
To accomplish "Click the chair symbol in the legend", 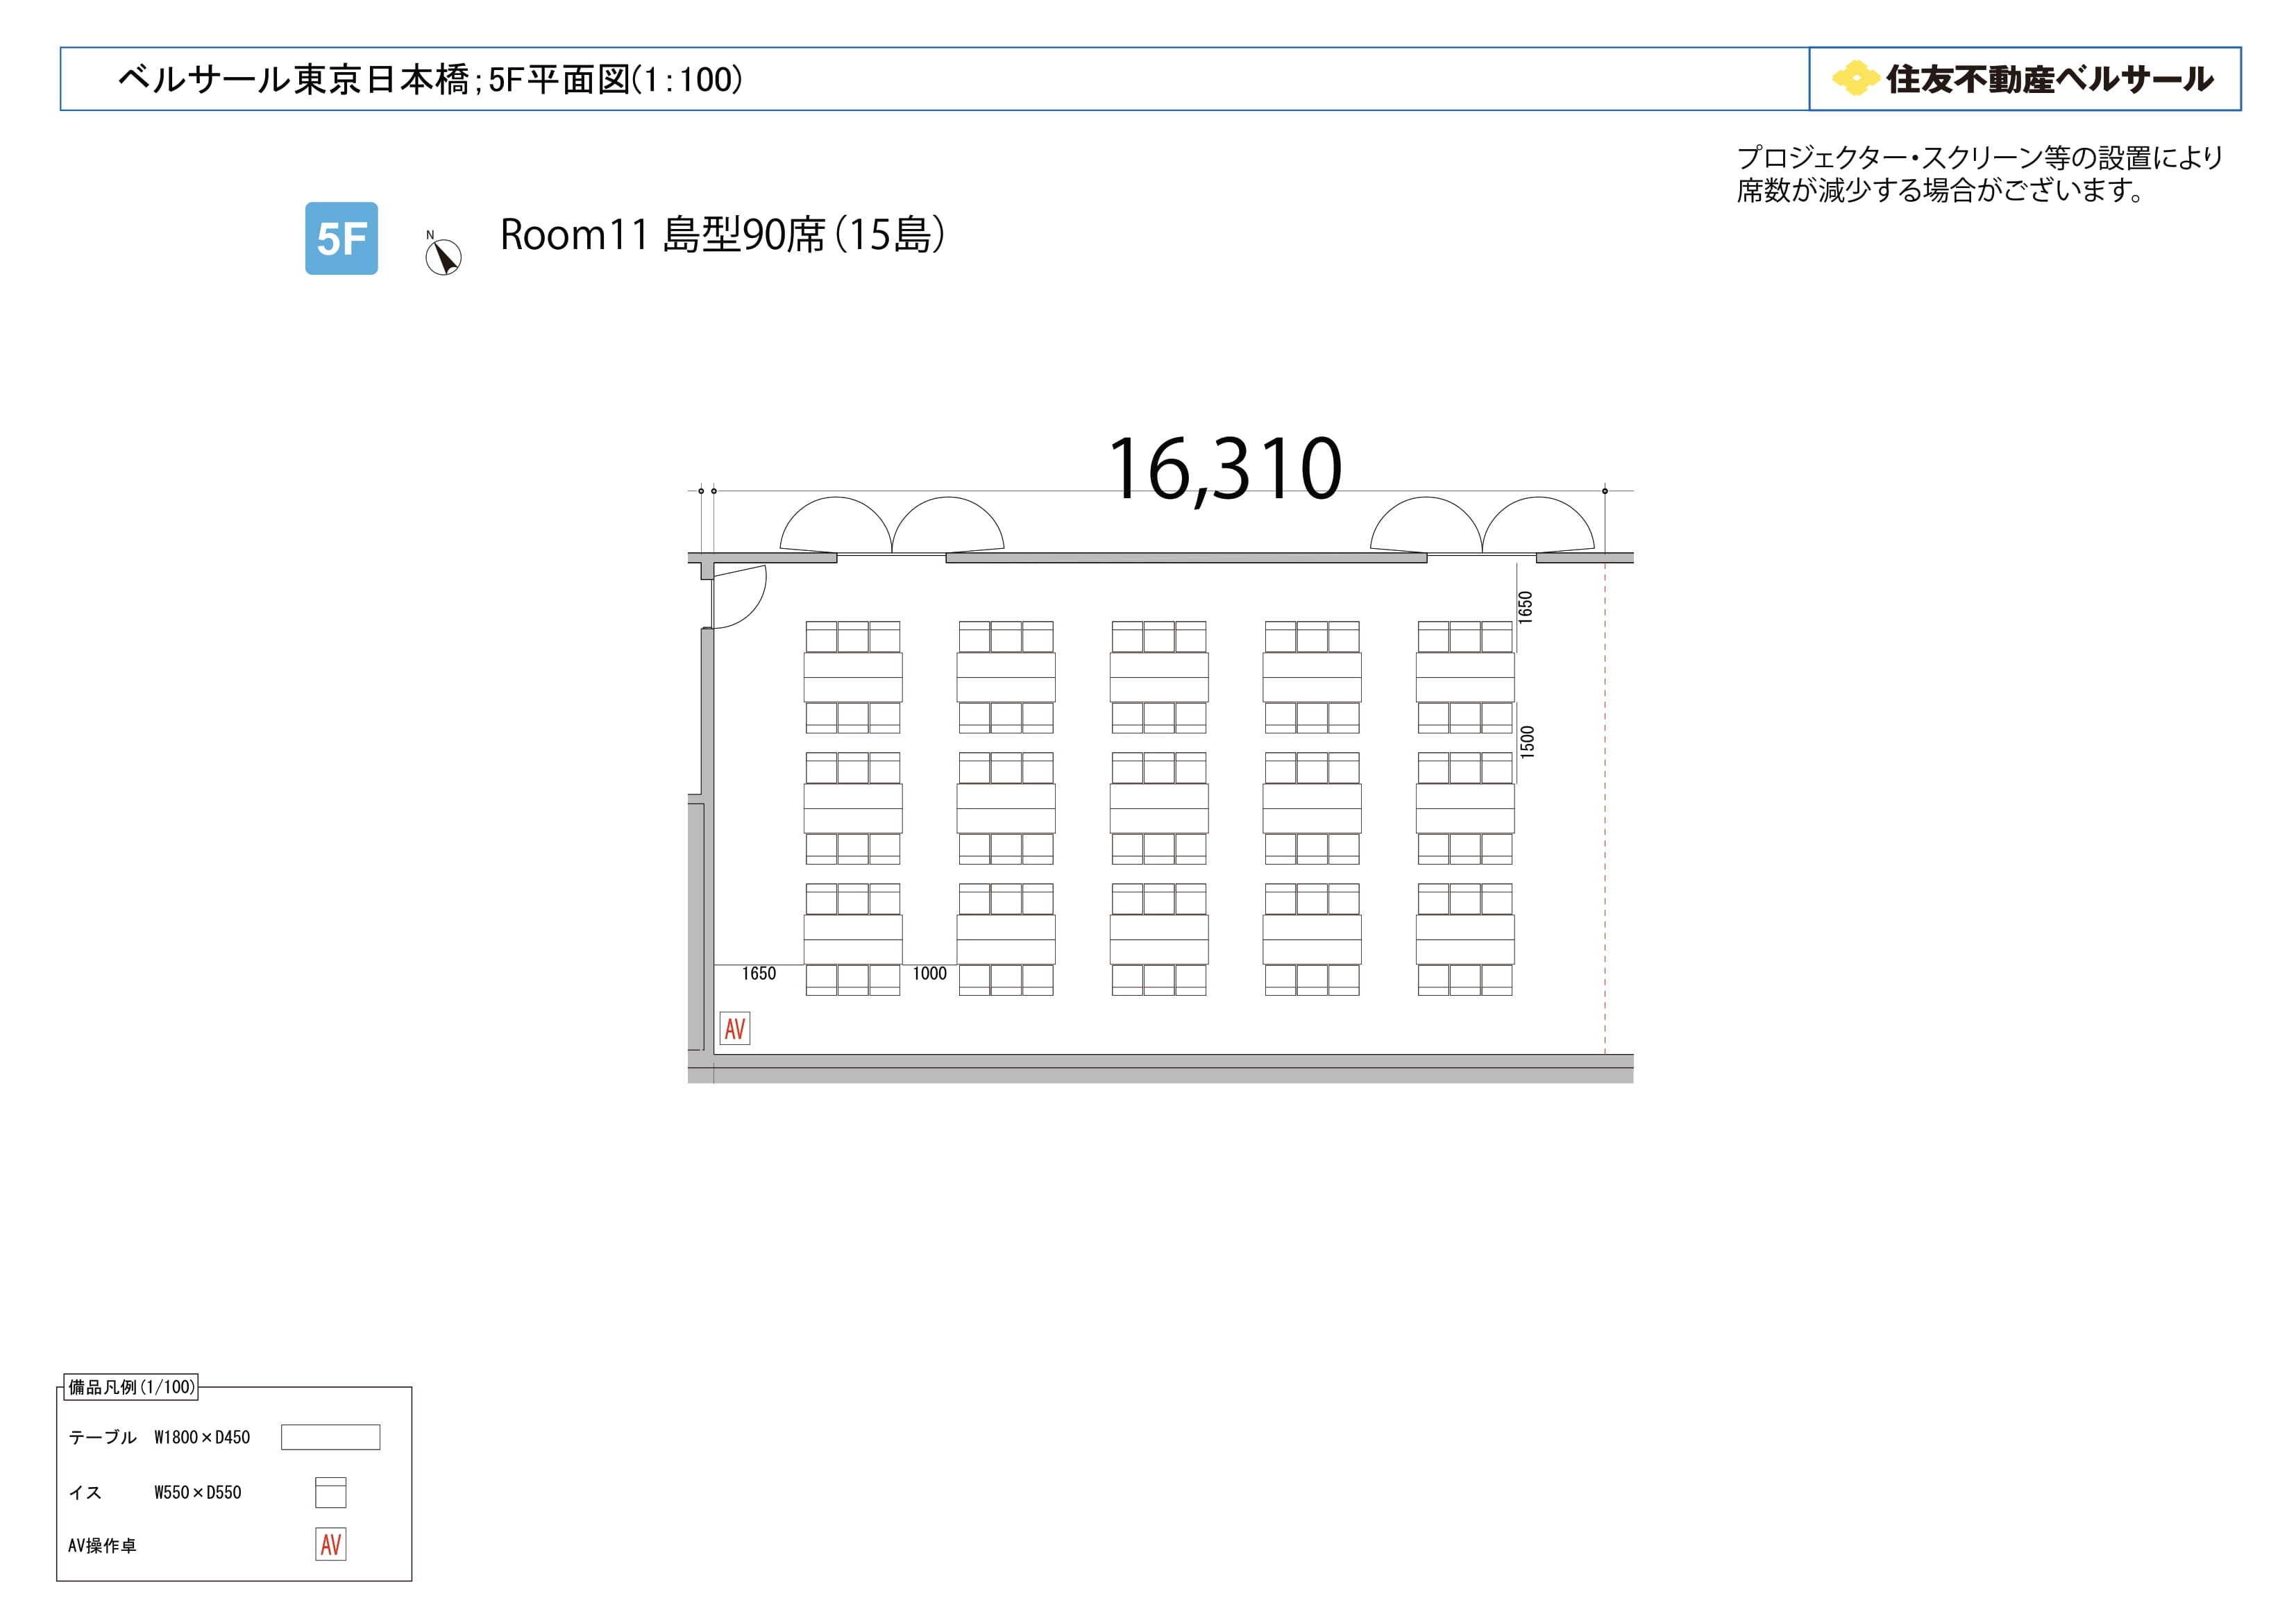I will tap(331, 1492).
